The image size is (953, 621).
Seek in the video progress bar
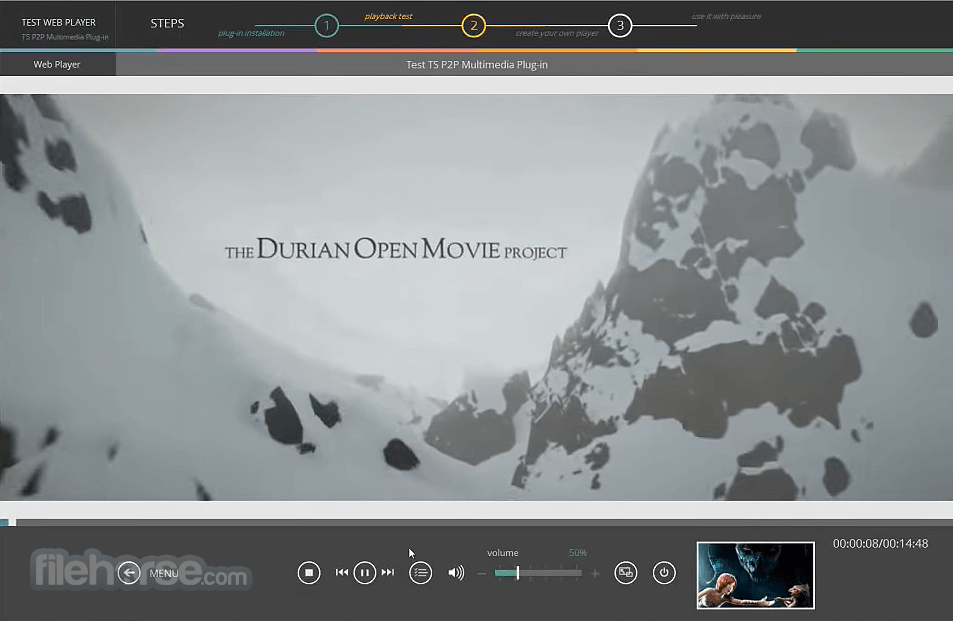coord(476,522)
